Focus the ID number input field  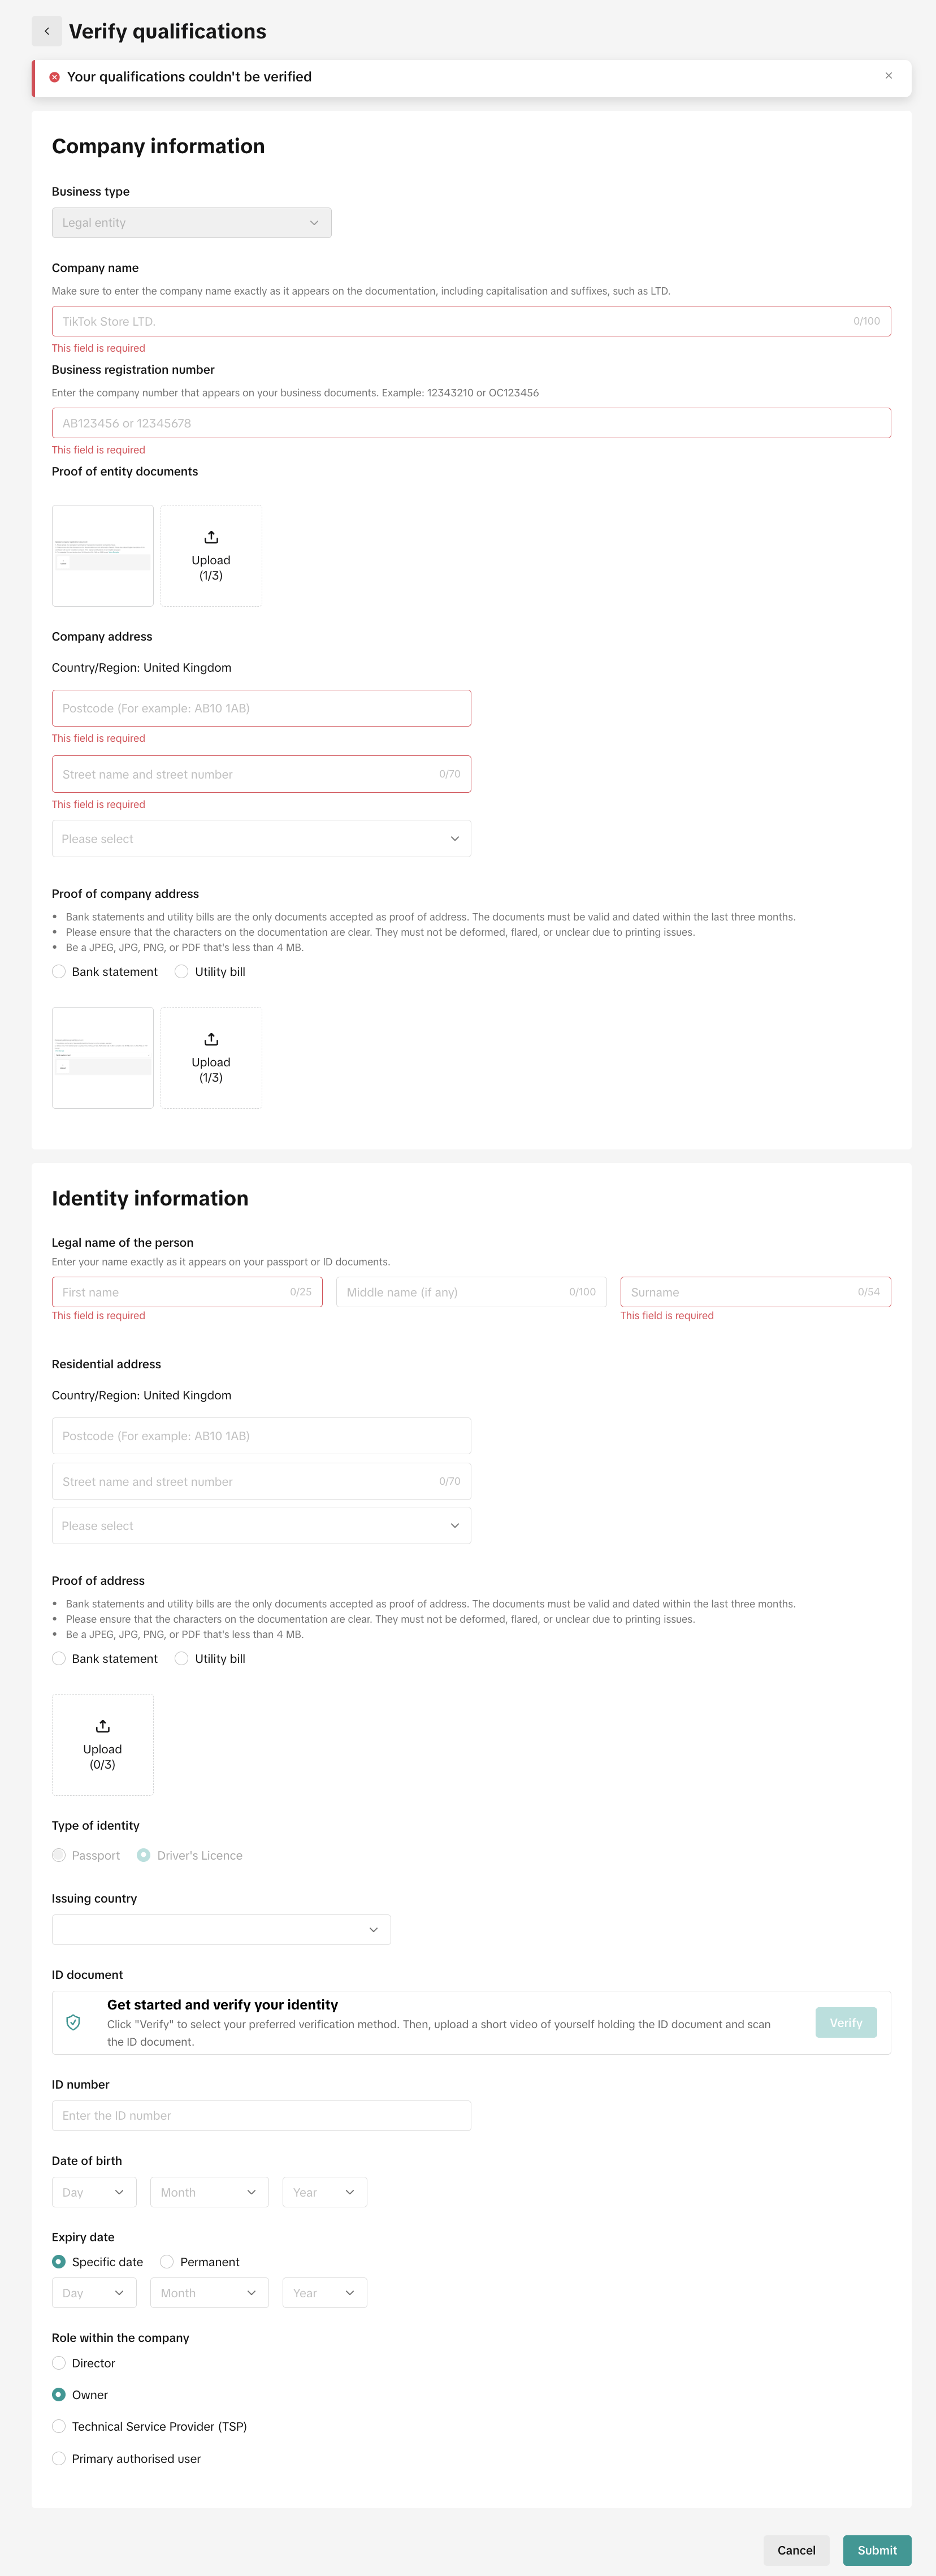(261, 2116)
